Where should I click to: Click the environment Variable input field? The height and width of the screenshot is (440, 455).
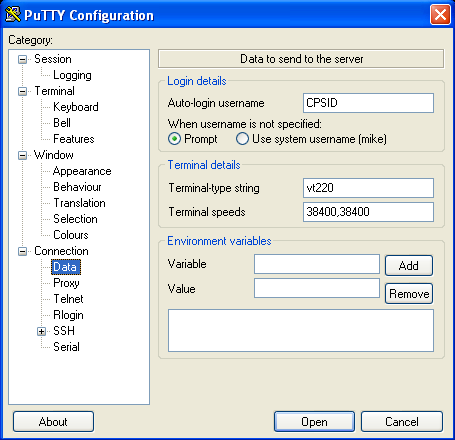point(317,264)
